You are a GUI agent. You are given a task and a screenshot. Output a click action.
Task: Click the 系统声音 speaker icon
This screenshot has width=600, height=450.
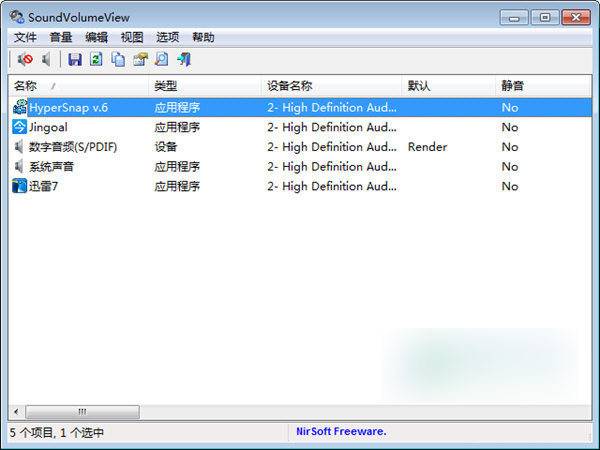coord(19,166)
